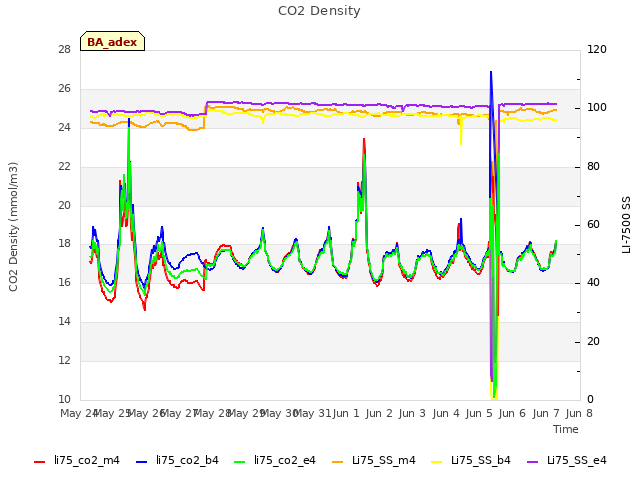Toggle the Li75_SS_b4 legend entry
The image size is (640, 480).
tap(471, 460)
